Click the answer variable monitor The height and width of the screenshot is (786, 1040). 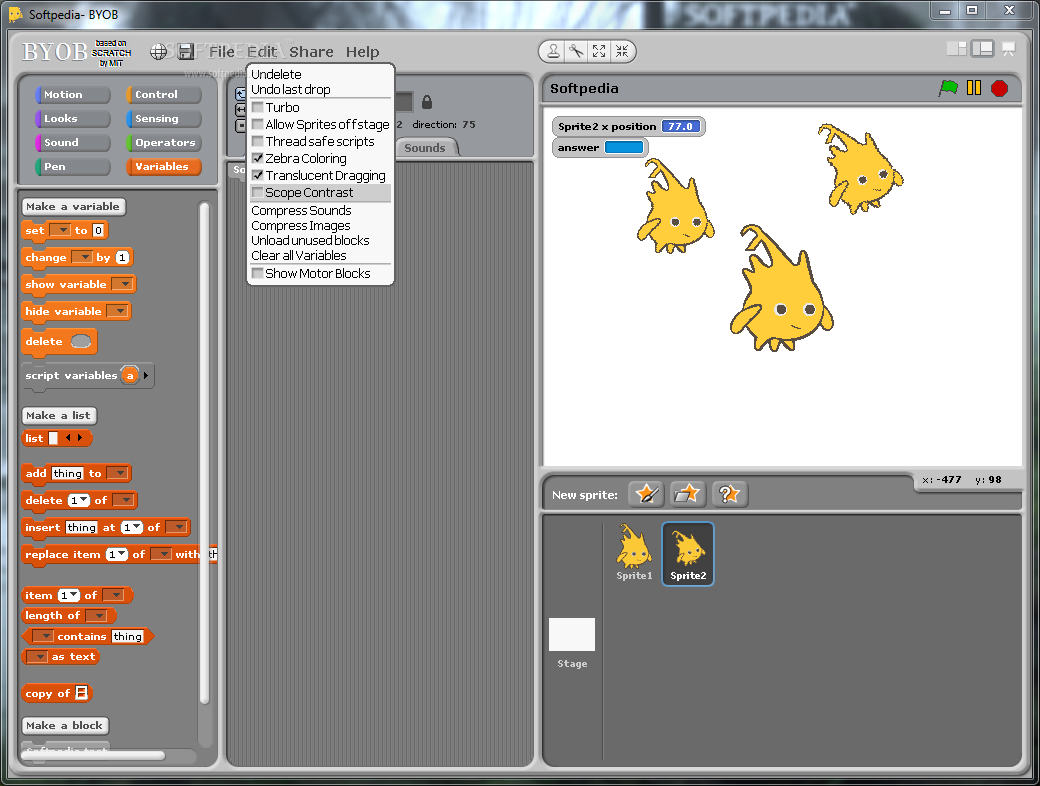pyautogui.click(x=600, y=147)
